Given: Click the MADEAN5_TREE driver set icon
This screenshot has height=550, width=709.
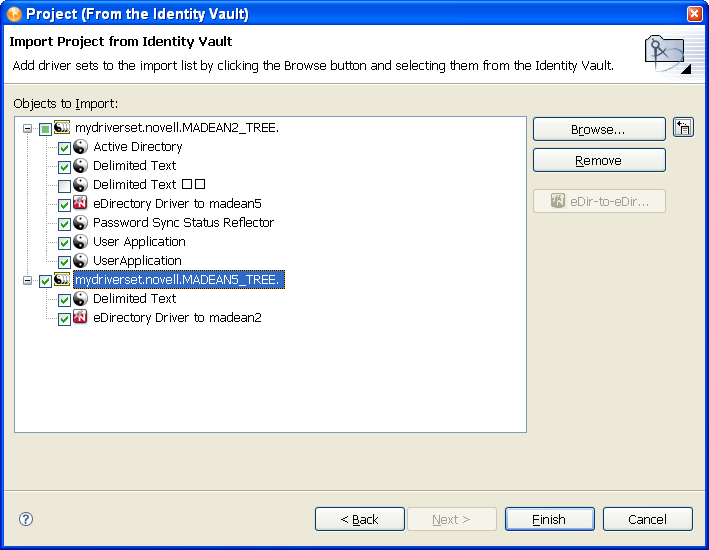Looking at the screenshot, I should (62, 280).
